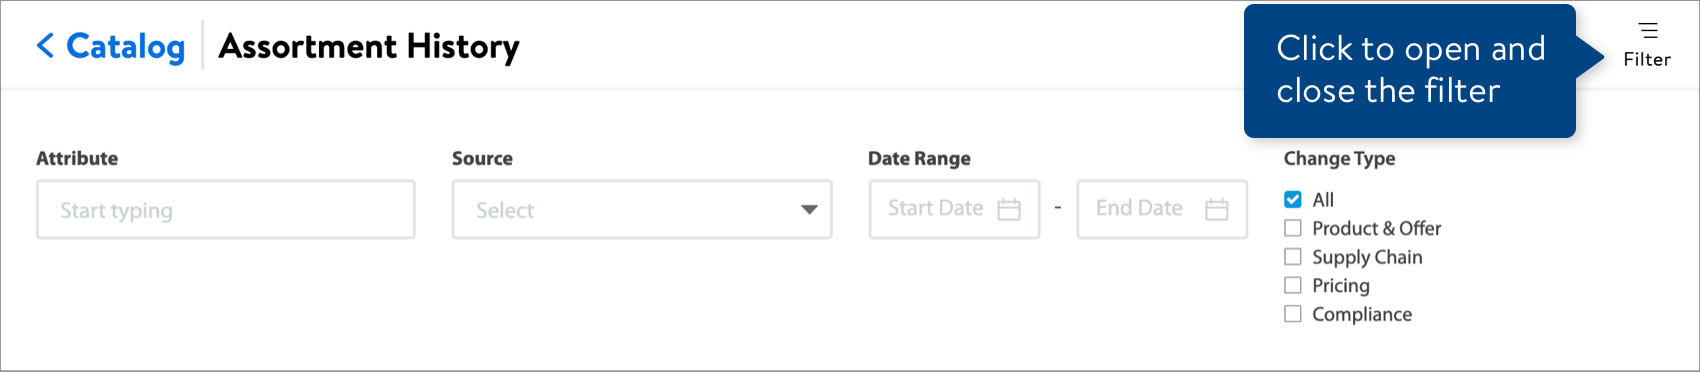Screen dimensions: 1700x372
Task: Click the Filter text label
Action: tap(1647, 60)
